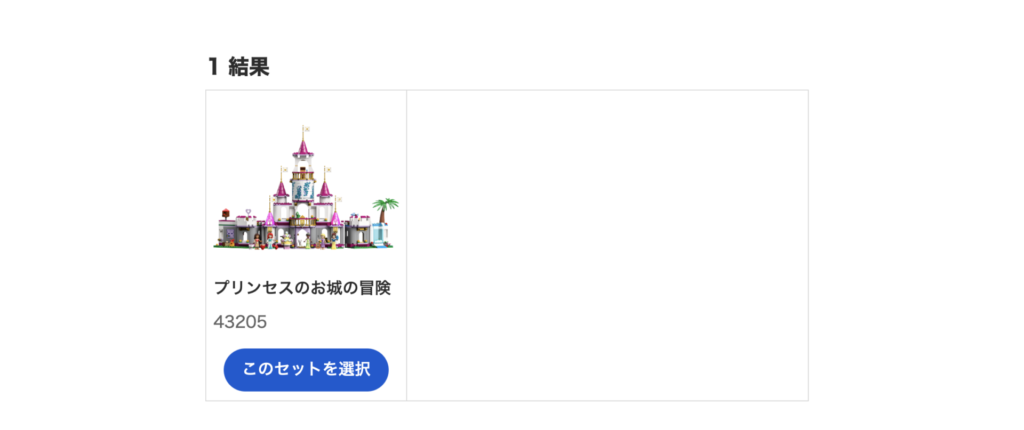Click the right pink cone tower roof
The image size is (1024, 430).
325,188
